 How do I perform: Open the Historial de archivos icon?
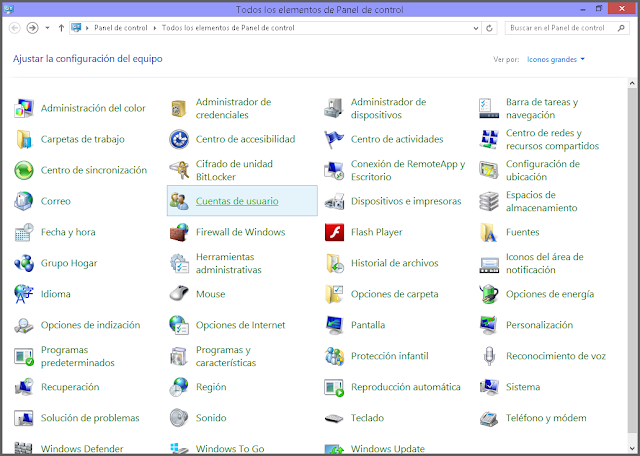pos(334,263)
